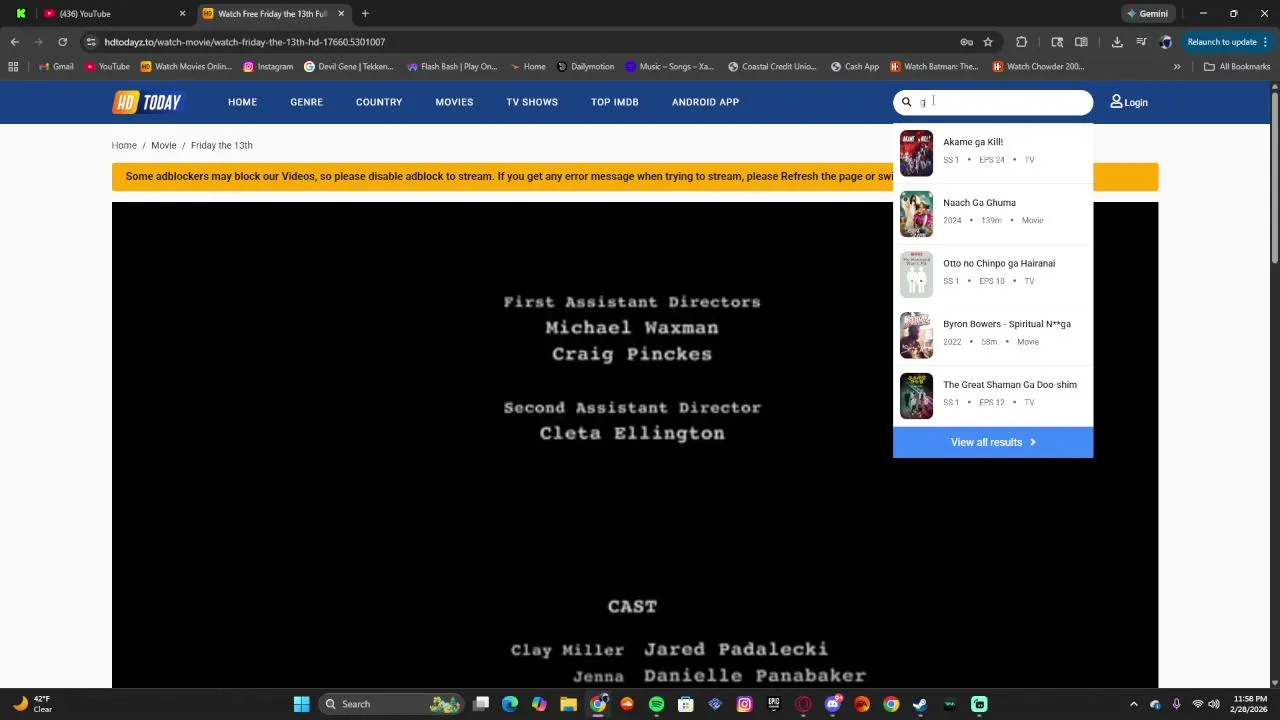Open the MOVIES navigation item
The image size is (1280, 720).
click(454, 102)
